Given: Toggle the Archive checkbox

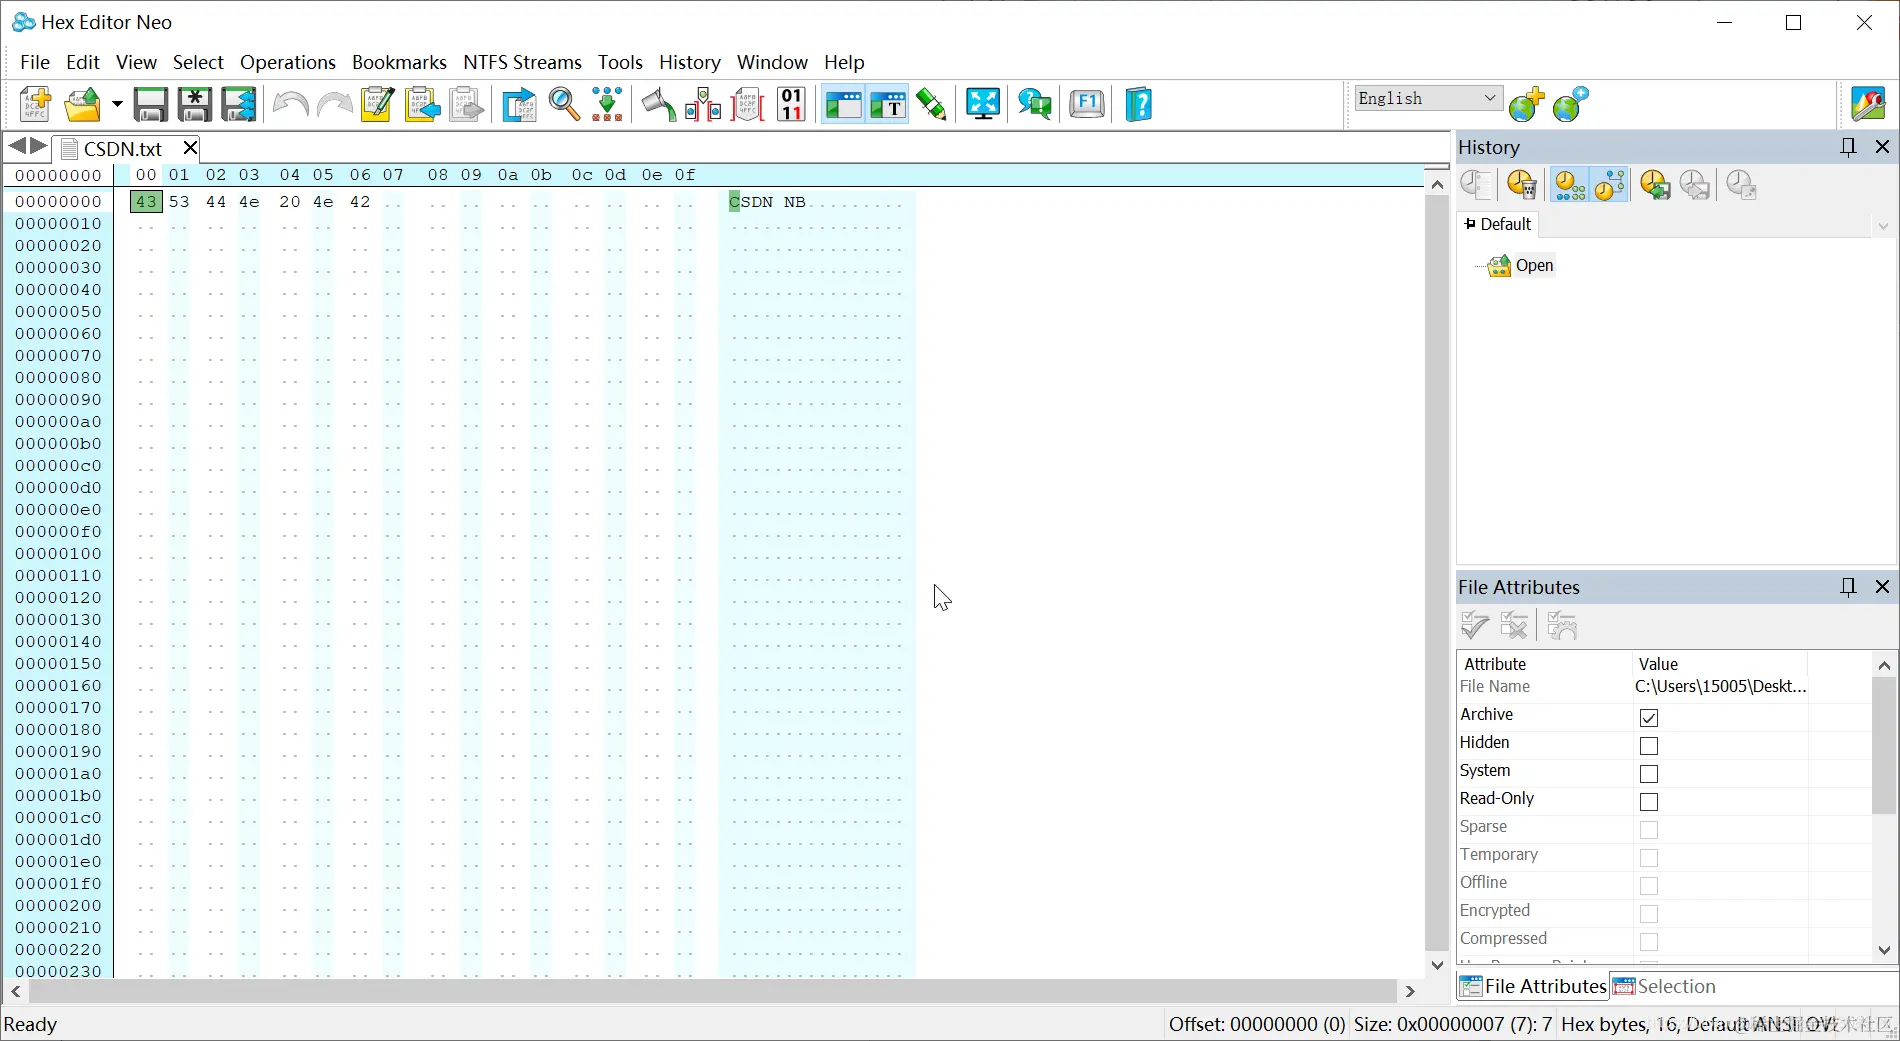Looking at the screenshot, I should coord(1649,718).
